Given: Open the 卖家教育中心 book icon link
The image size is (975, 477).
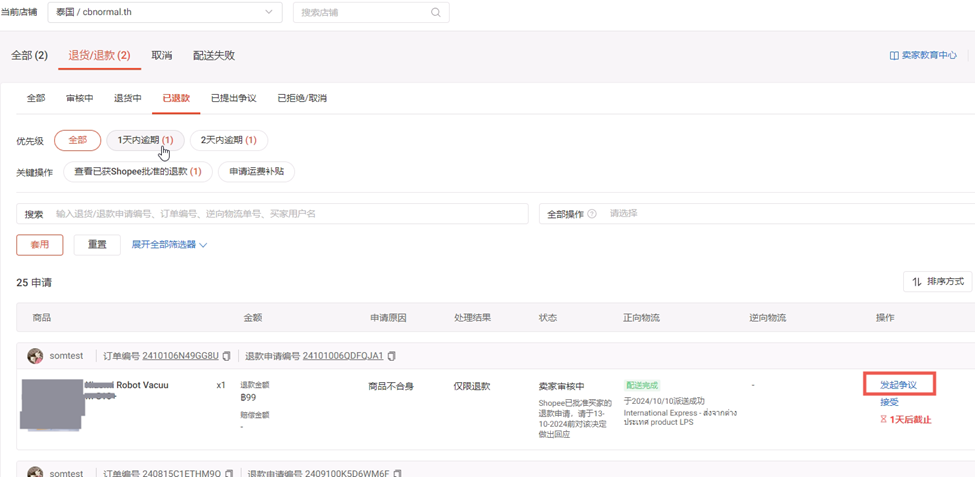Looking at the screenshot, I should click(894, 55).
